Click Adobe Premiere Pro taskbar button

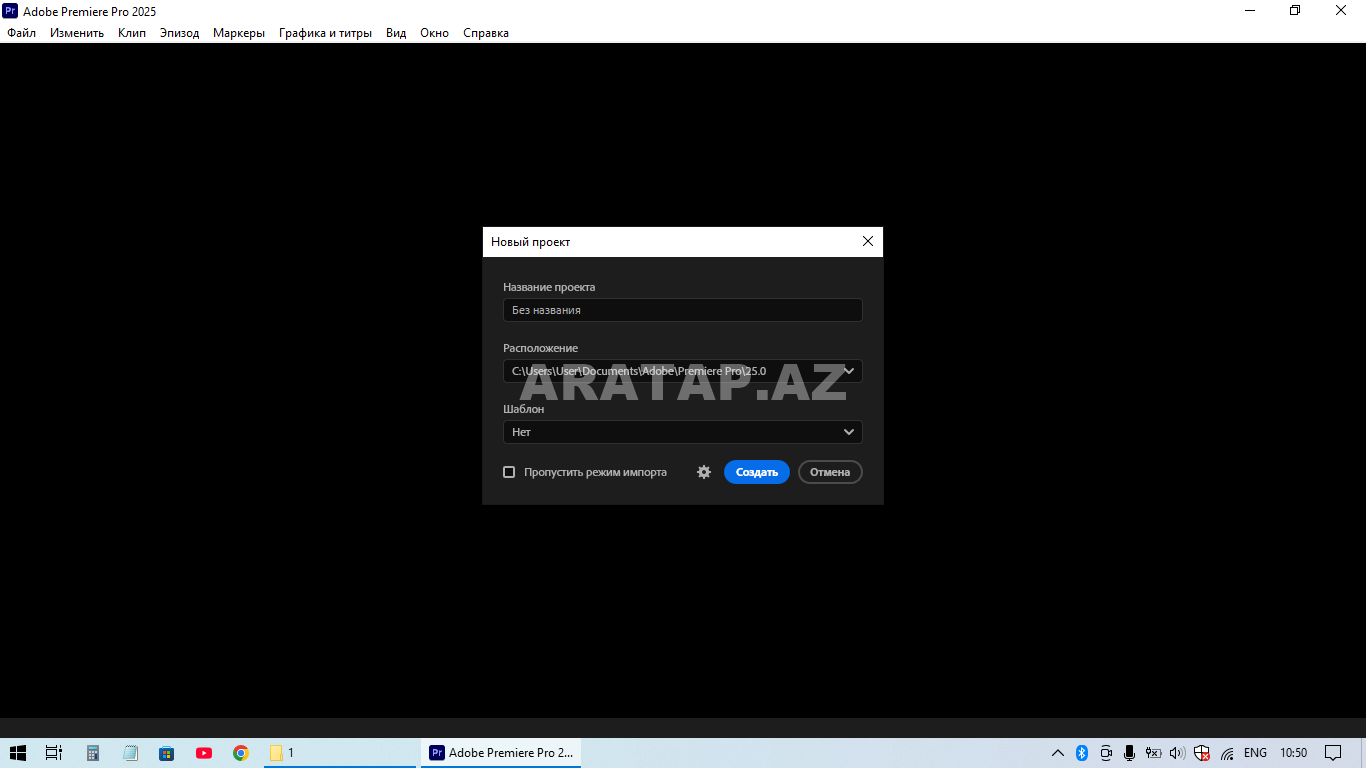tap(500, 753)
